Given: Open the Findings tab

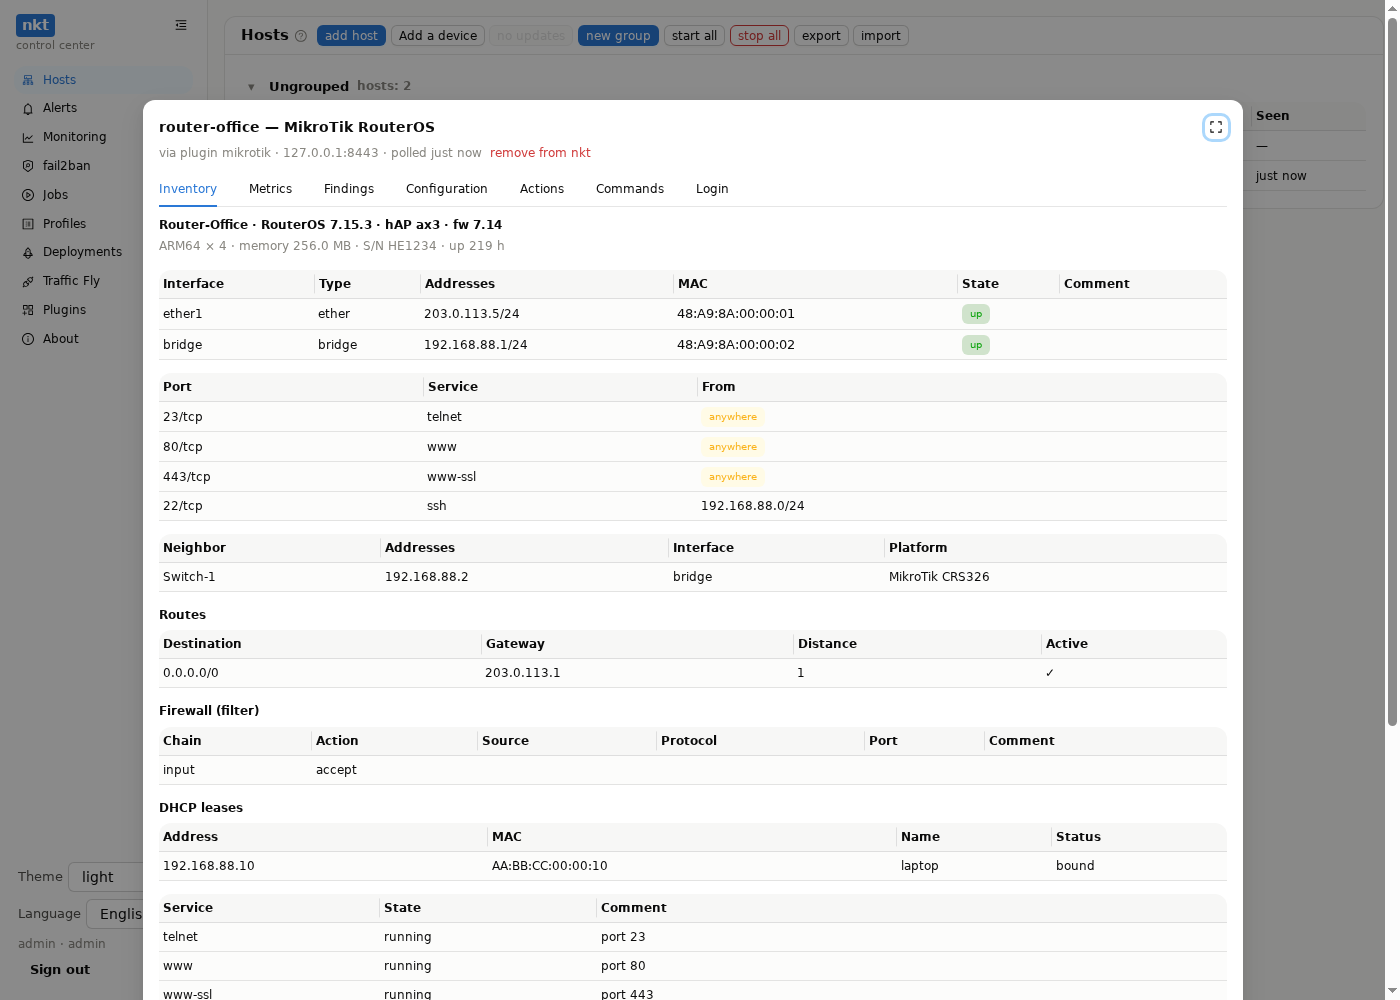Looking at the screenshot, I should (x=349, y=189).
